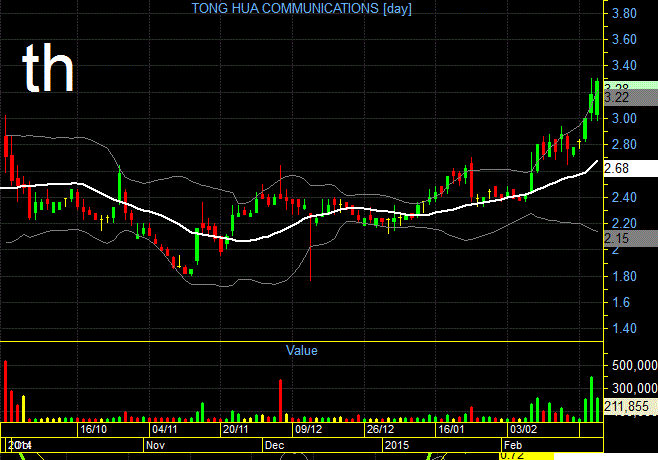
Task: Click the 3.22 highlighted price tag
Action: click(x=631, y=97)
